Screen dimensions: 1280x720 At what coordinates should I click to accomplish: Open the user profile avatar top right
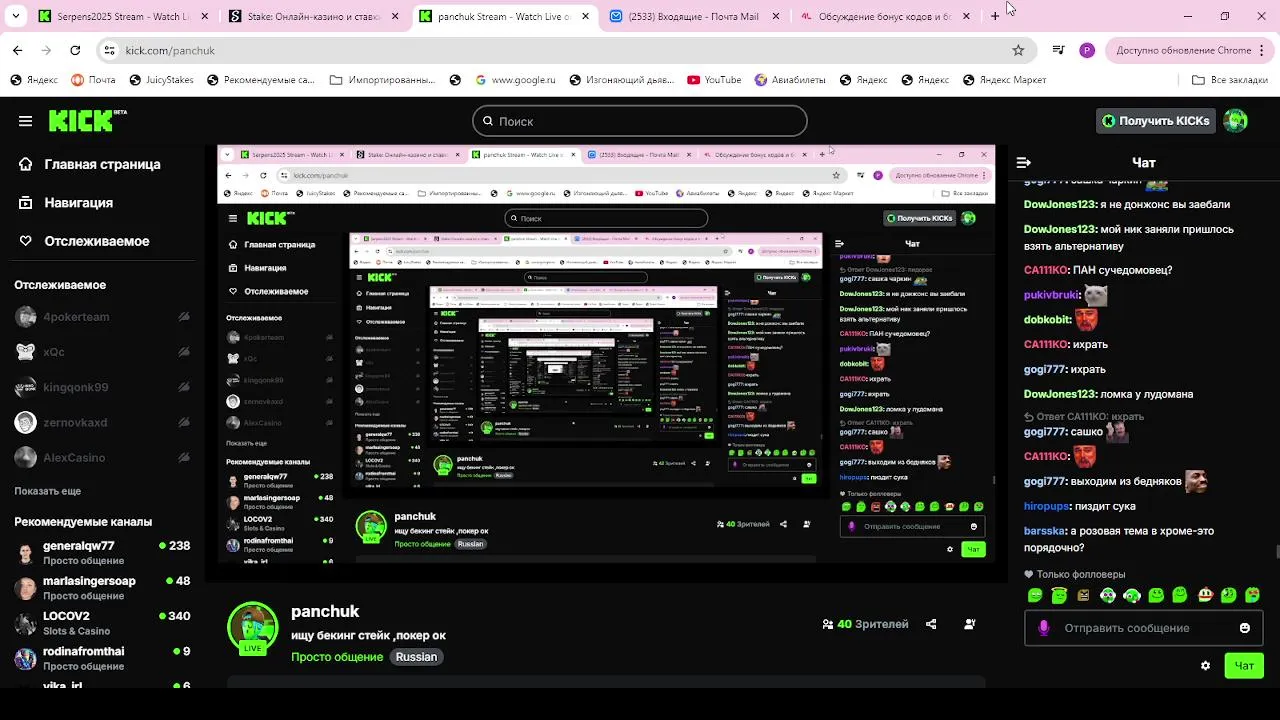(x=1236, y=121)
